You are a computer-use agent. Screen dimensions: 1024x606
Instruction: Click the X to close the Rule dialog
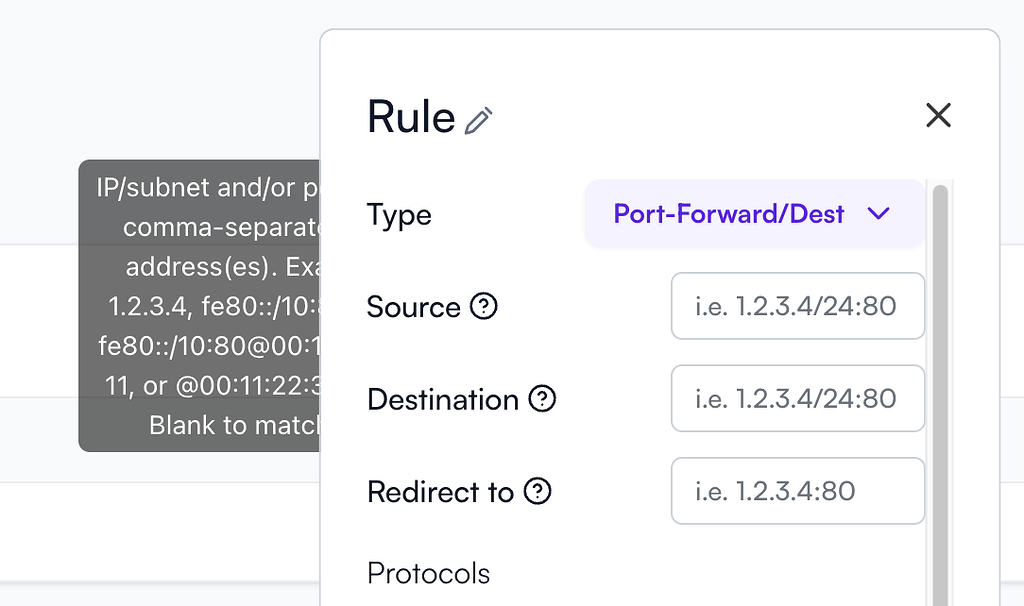(x=938, y=115)
